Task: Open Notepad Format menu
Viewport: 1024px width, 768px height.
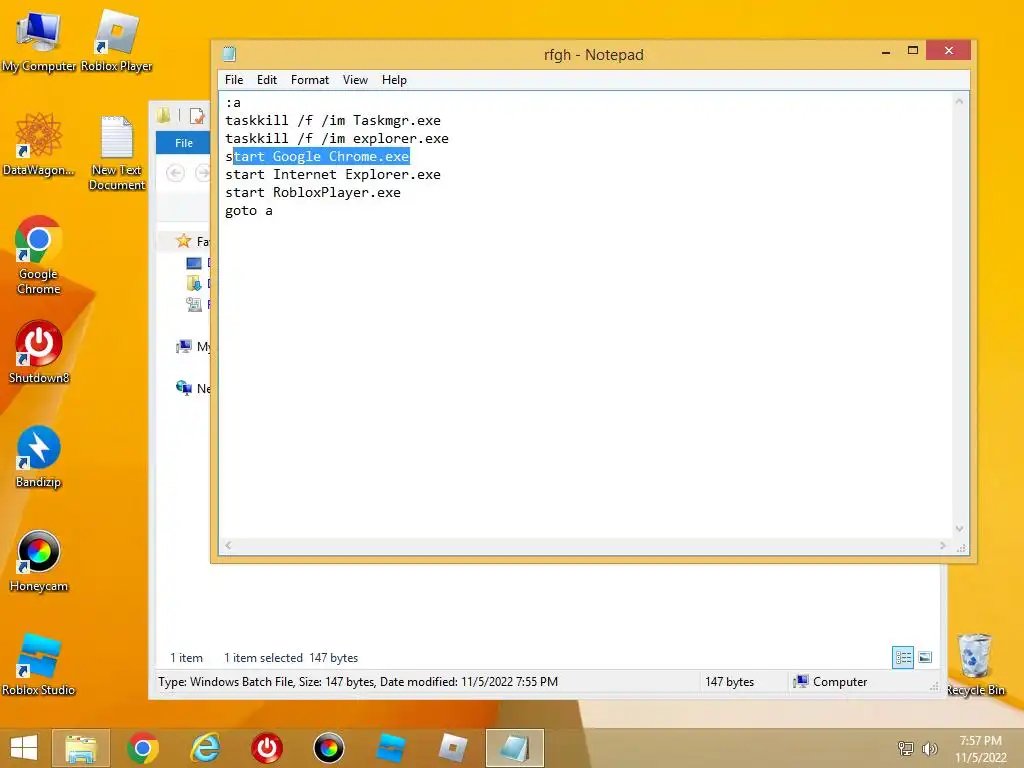Action: [x=310, y=80]
